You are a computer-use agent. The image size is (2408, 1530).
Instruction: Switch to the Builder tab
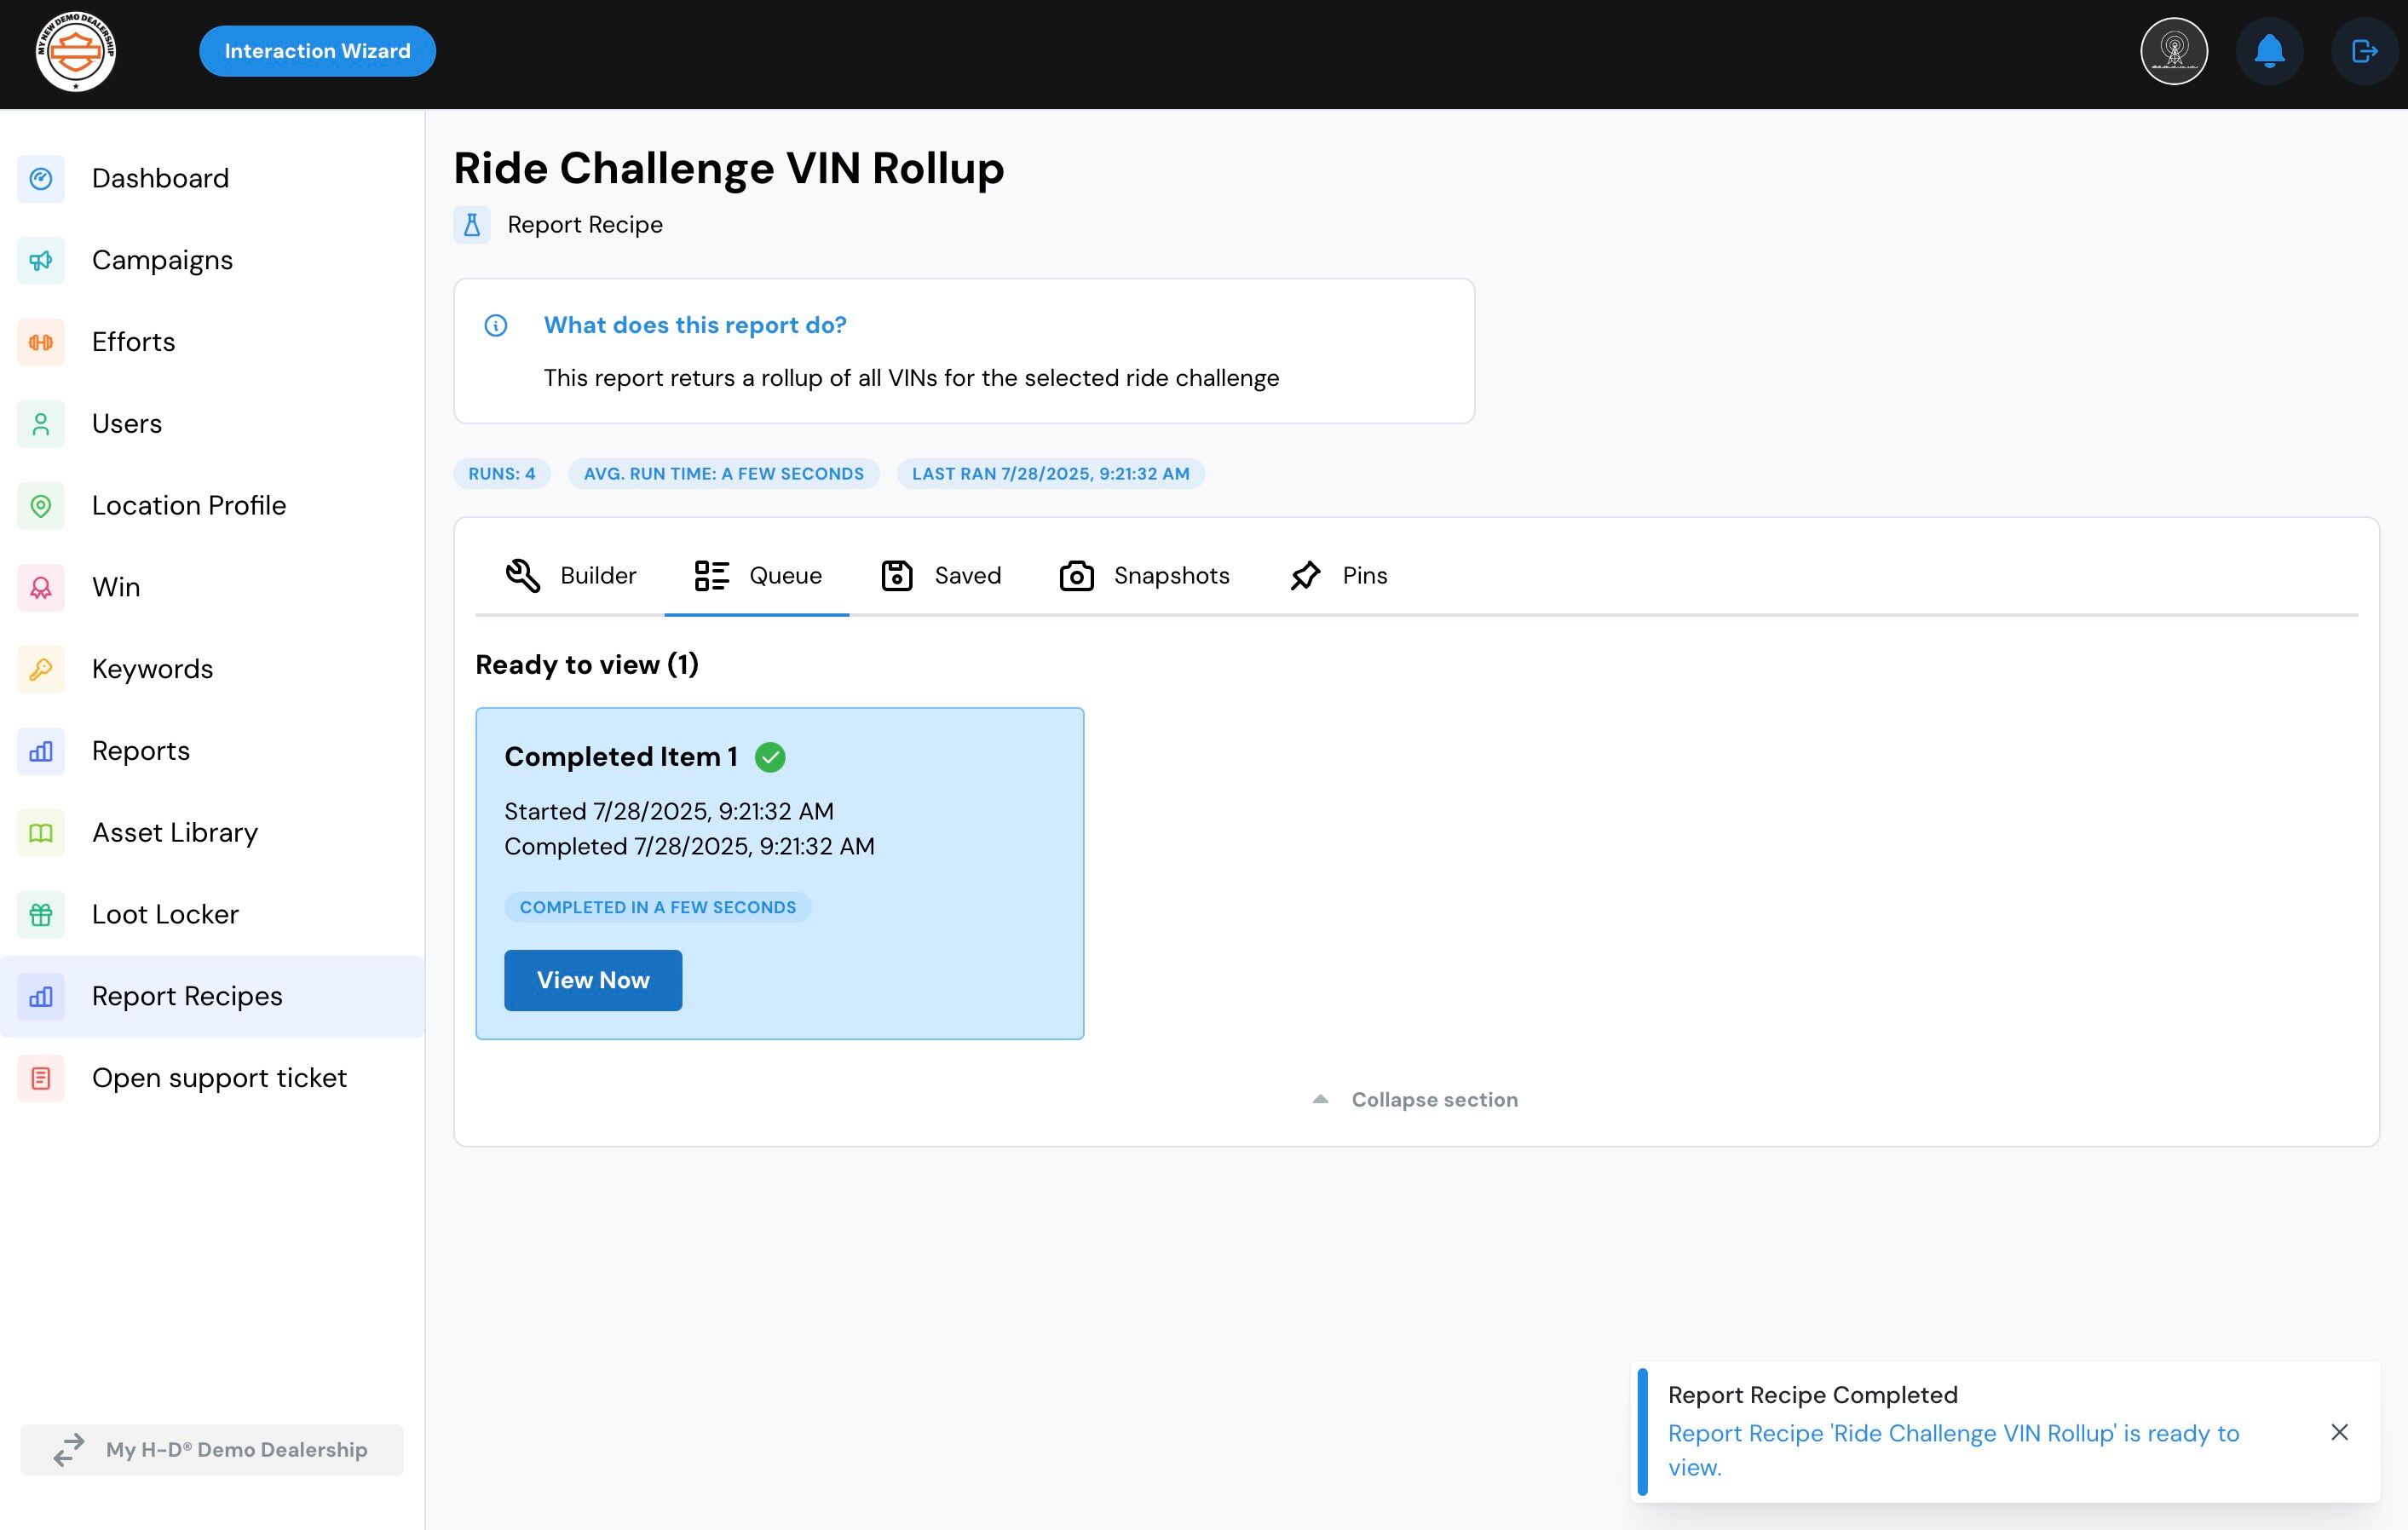click(570, 576)
